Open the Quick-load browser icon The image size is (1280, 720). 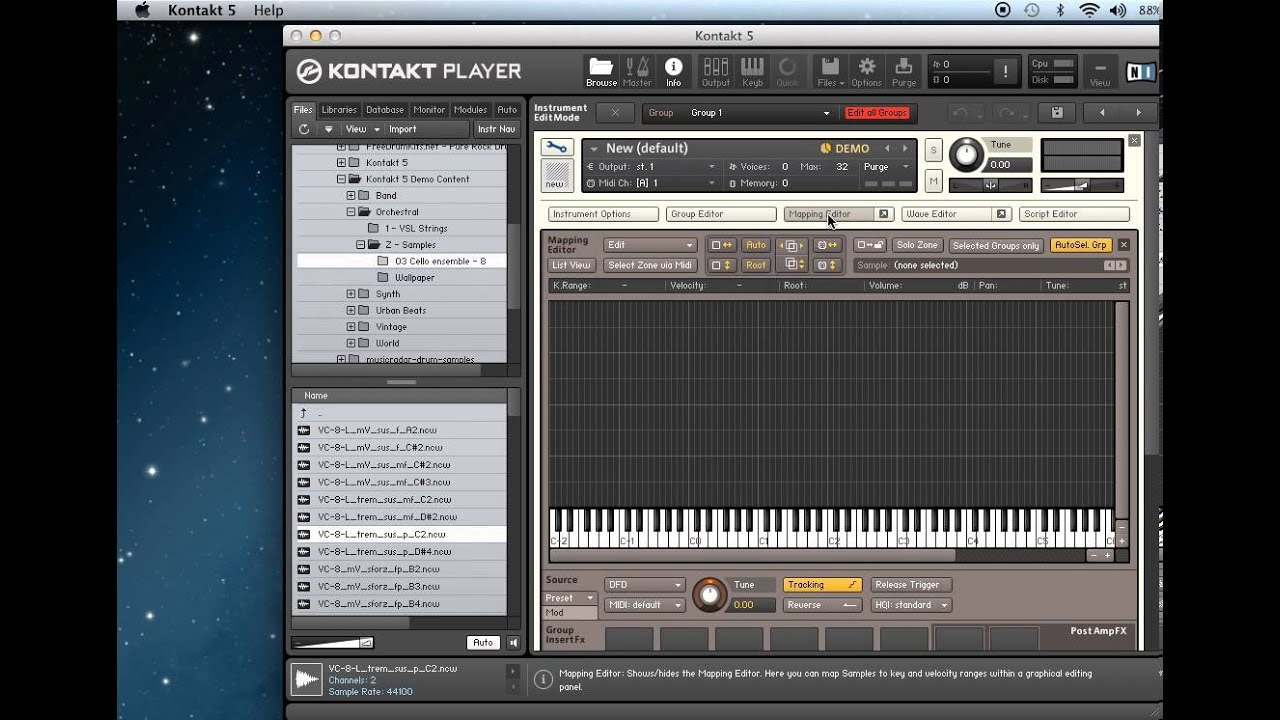(x=788, y=71)
